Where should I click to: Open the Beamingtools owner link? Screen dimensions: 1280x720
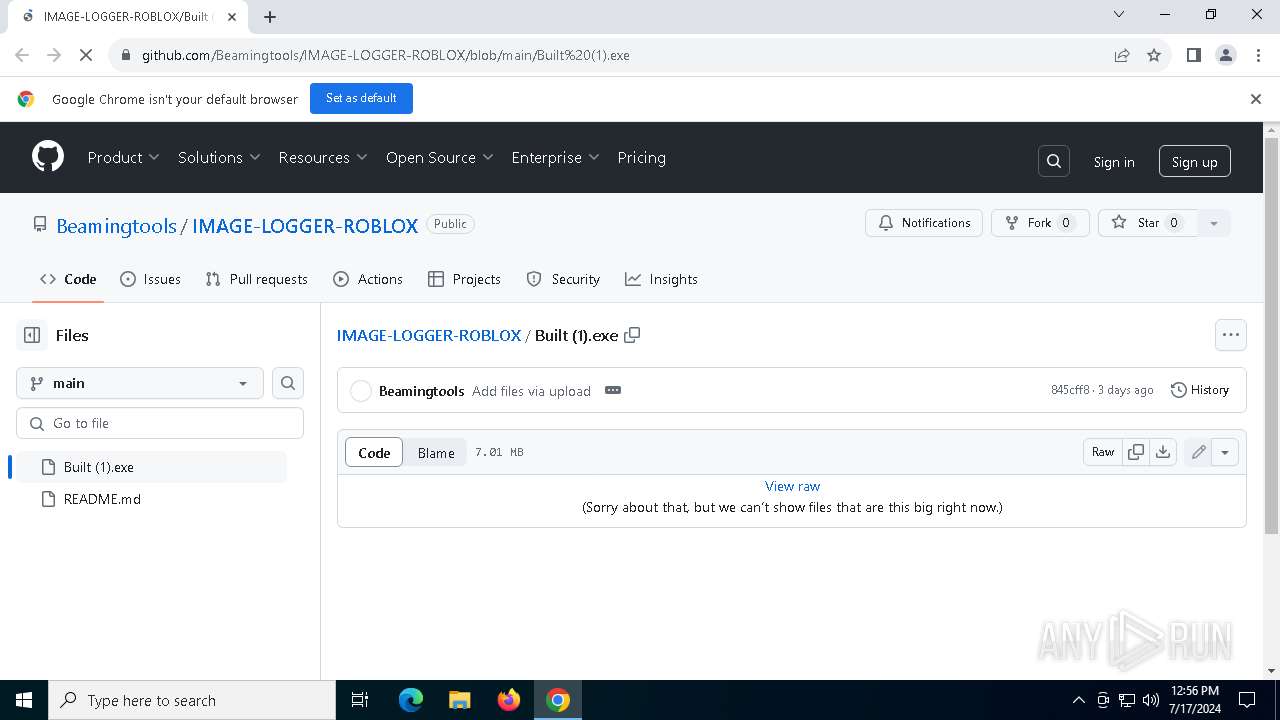coord(116,226)
